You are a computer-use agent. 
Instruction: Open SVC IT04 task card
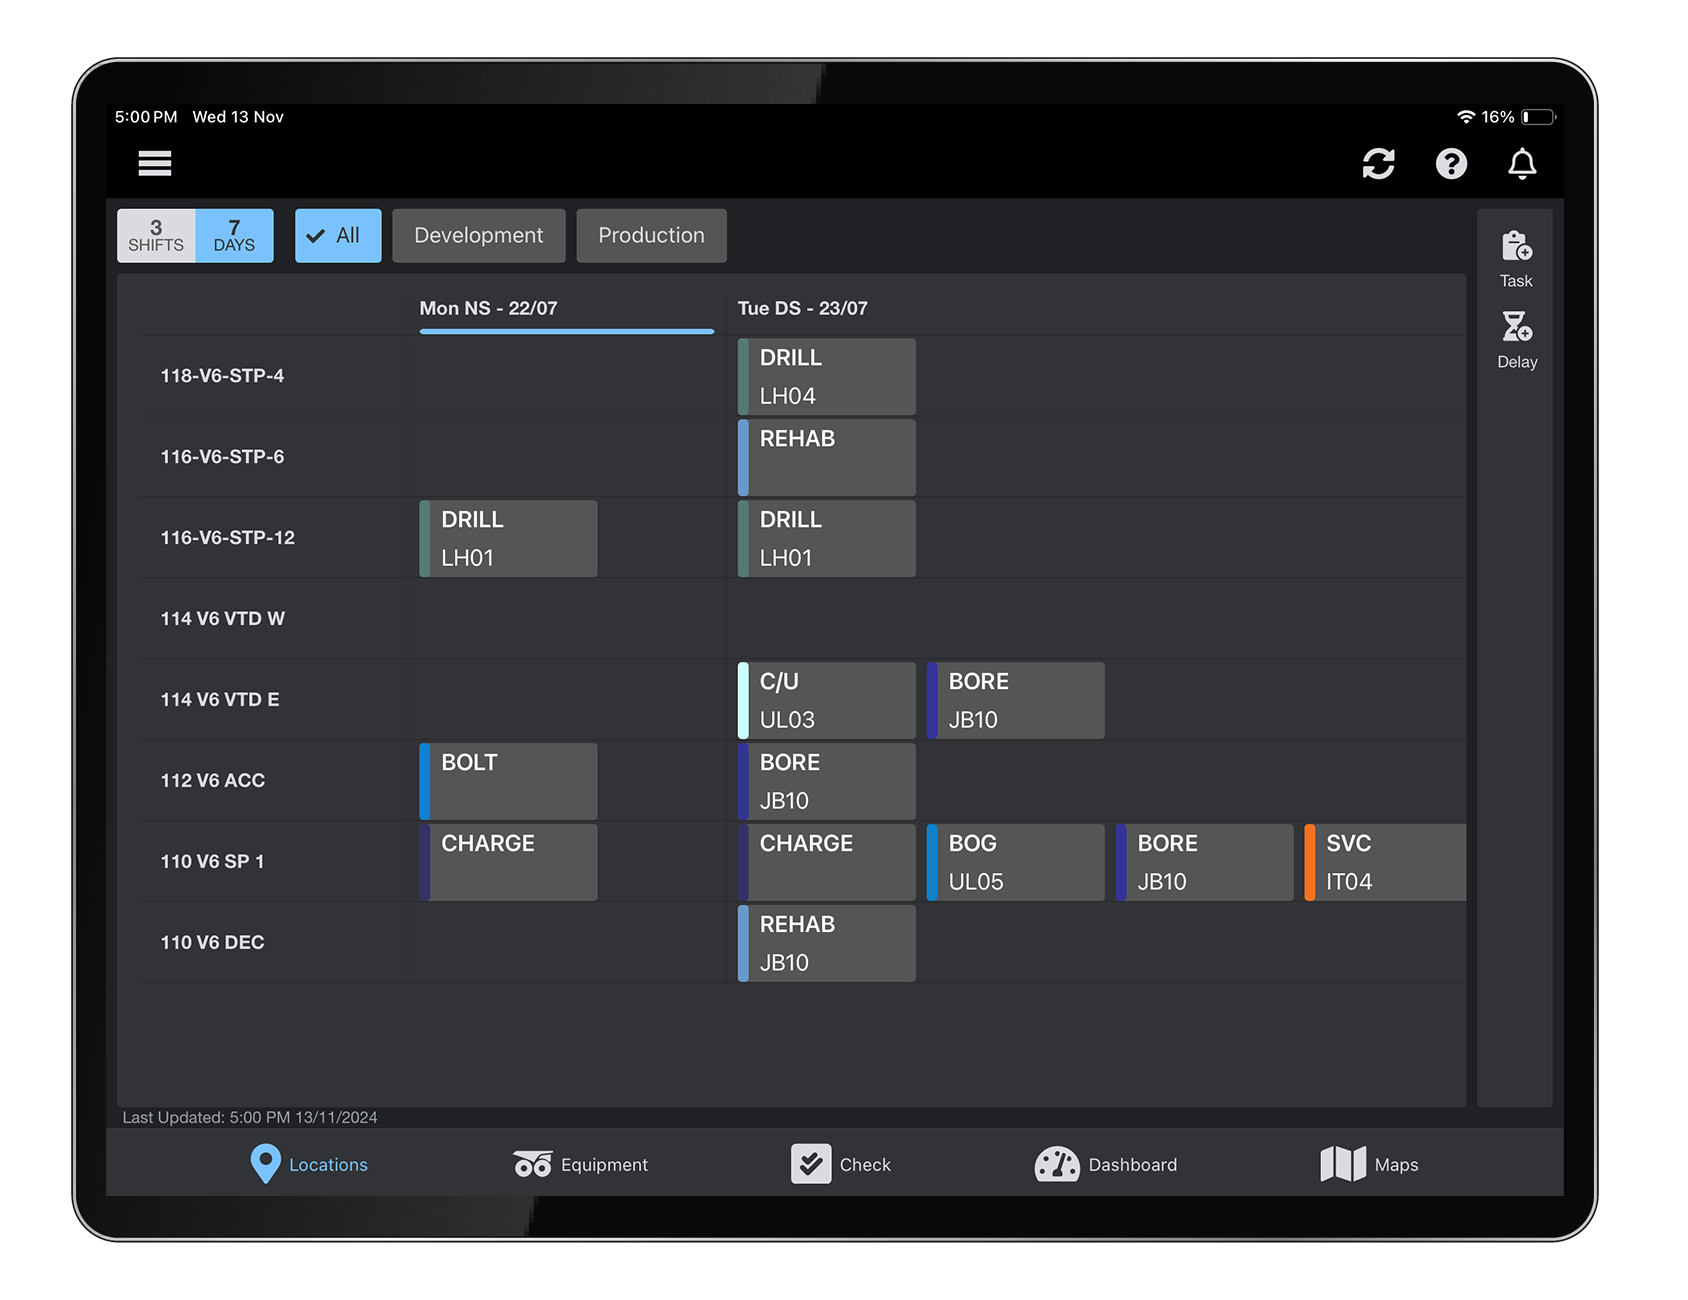(x=1386, y=863)
